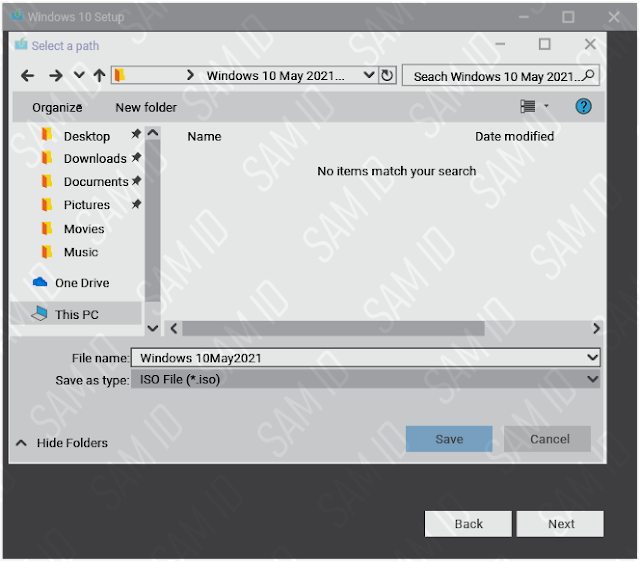Refresh the current folder view

click(x=387, y=75)
